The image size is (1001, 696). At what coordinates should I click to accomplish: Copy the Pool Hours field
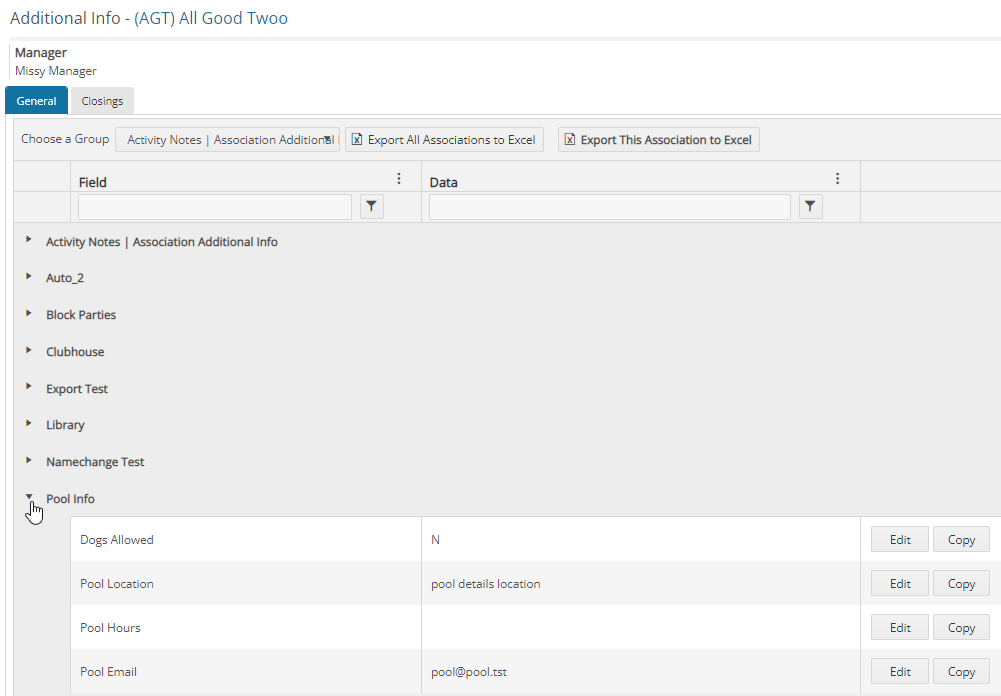(x=961, y=628)
